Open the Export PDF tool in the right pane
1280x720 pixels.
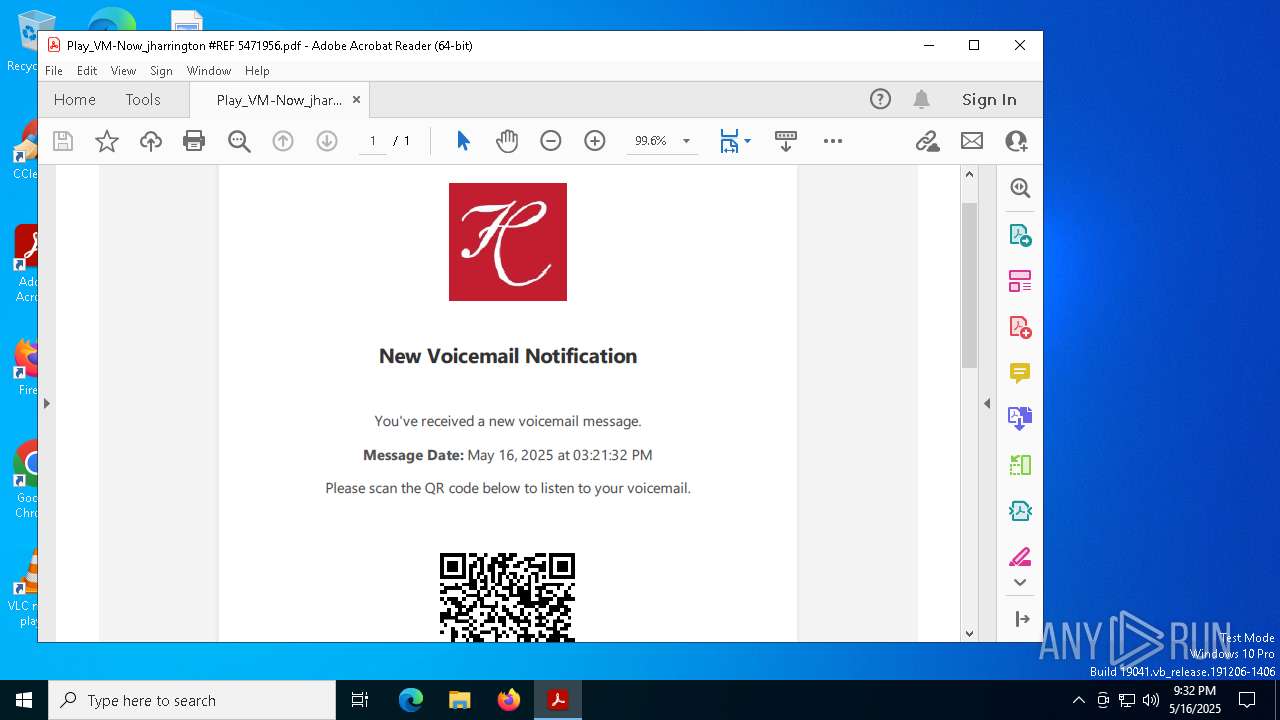[x=1020, y=235]
